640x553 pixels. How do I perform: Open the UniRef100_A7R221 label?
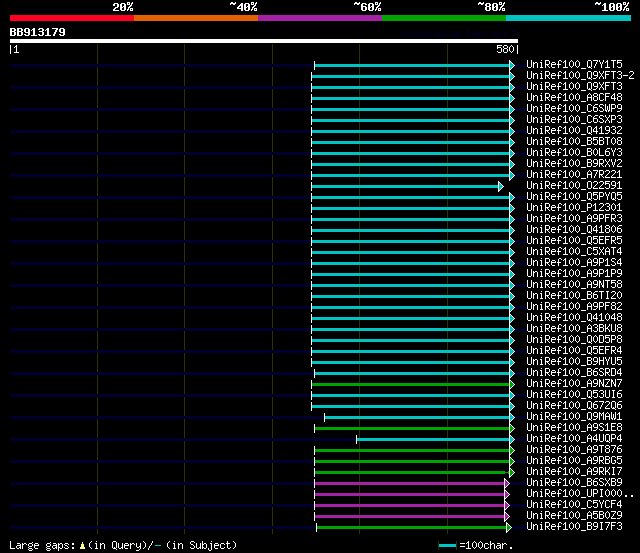click(x=574, y=175)
